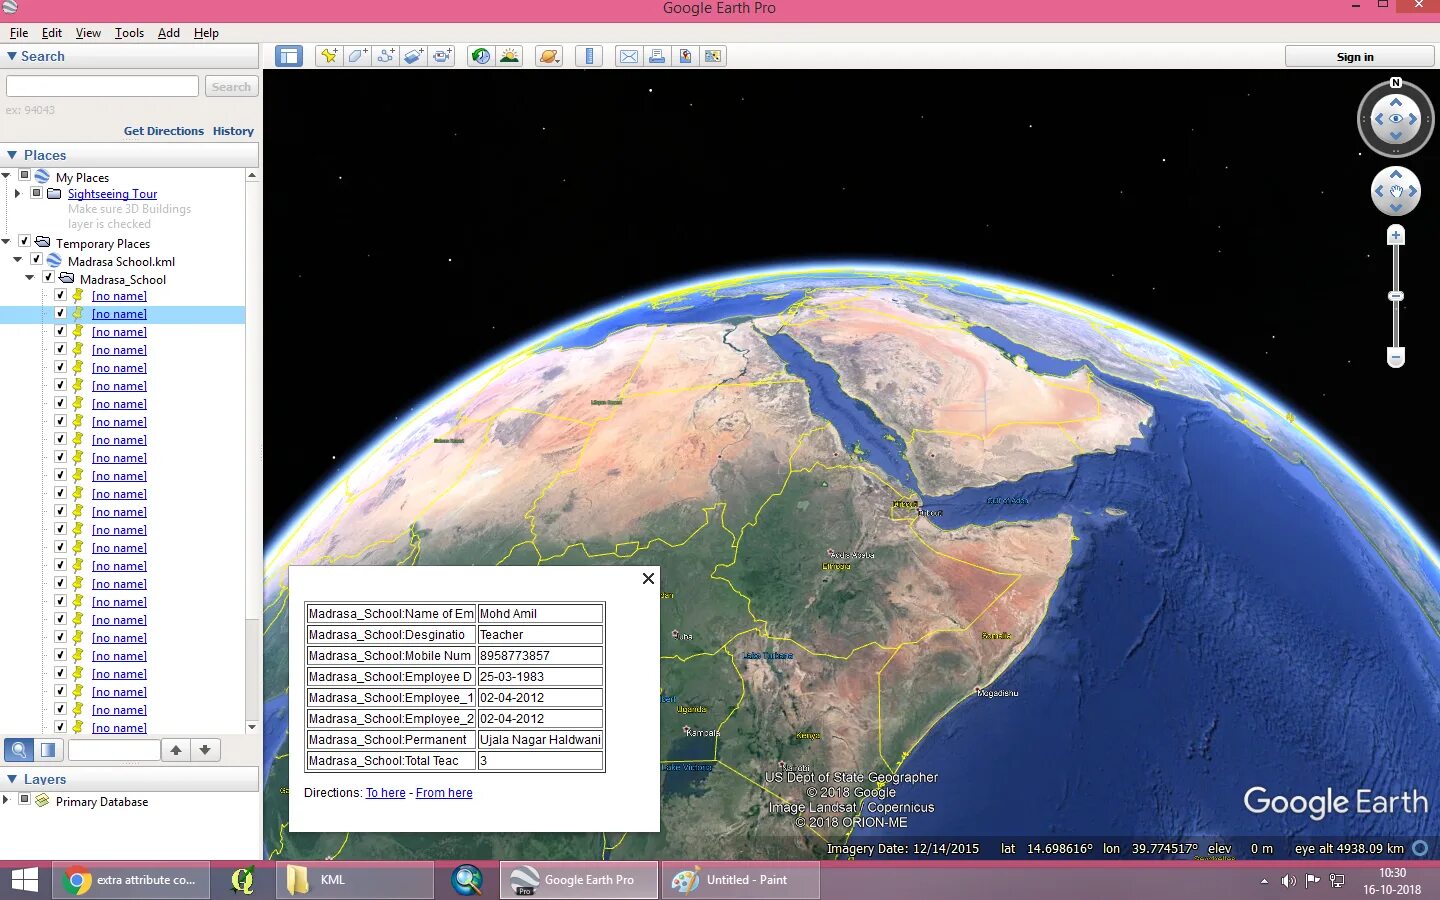Click the zoom slider handle
The height and width of the screenshot is (900, 1440).
click(x=1396, y=296)
